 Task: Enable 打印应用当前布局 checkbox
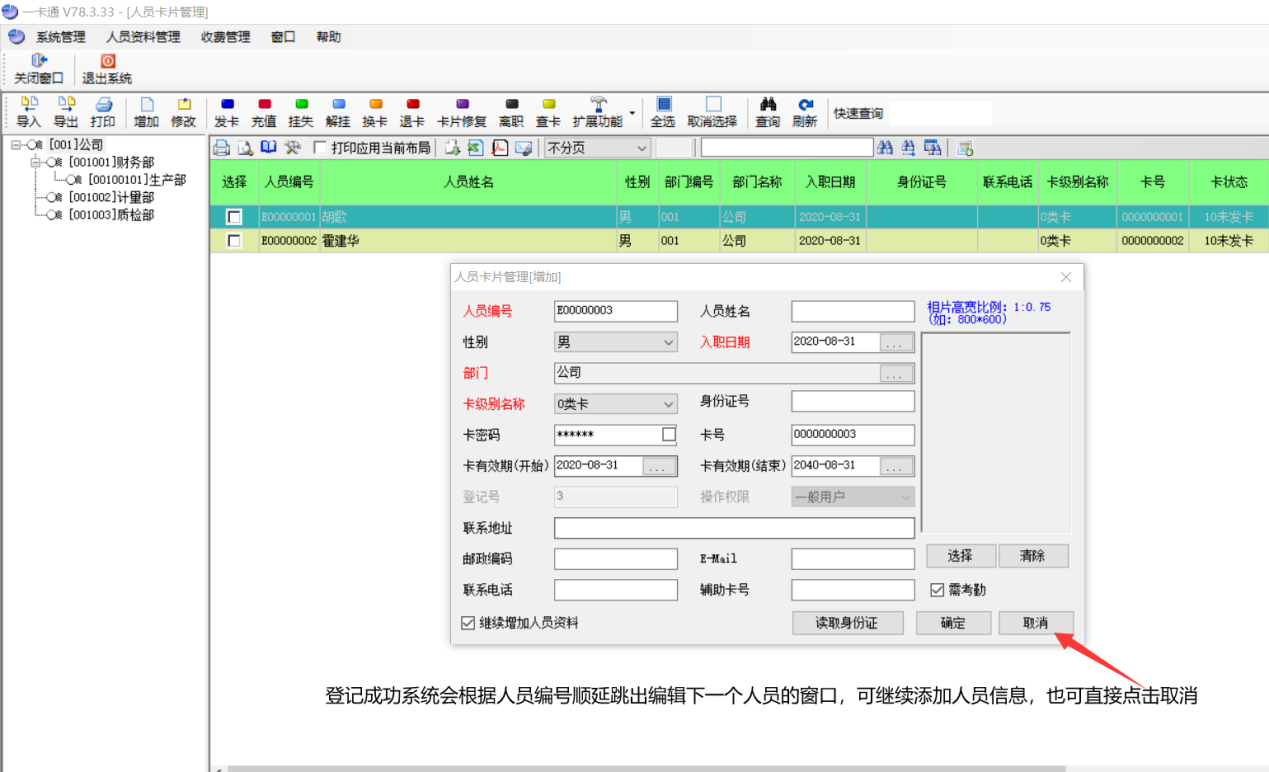tap(320, 148)
